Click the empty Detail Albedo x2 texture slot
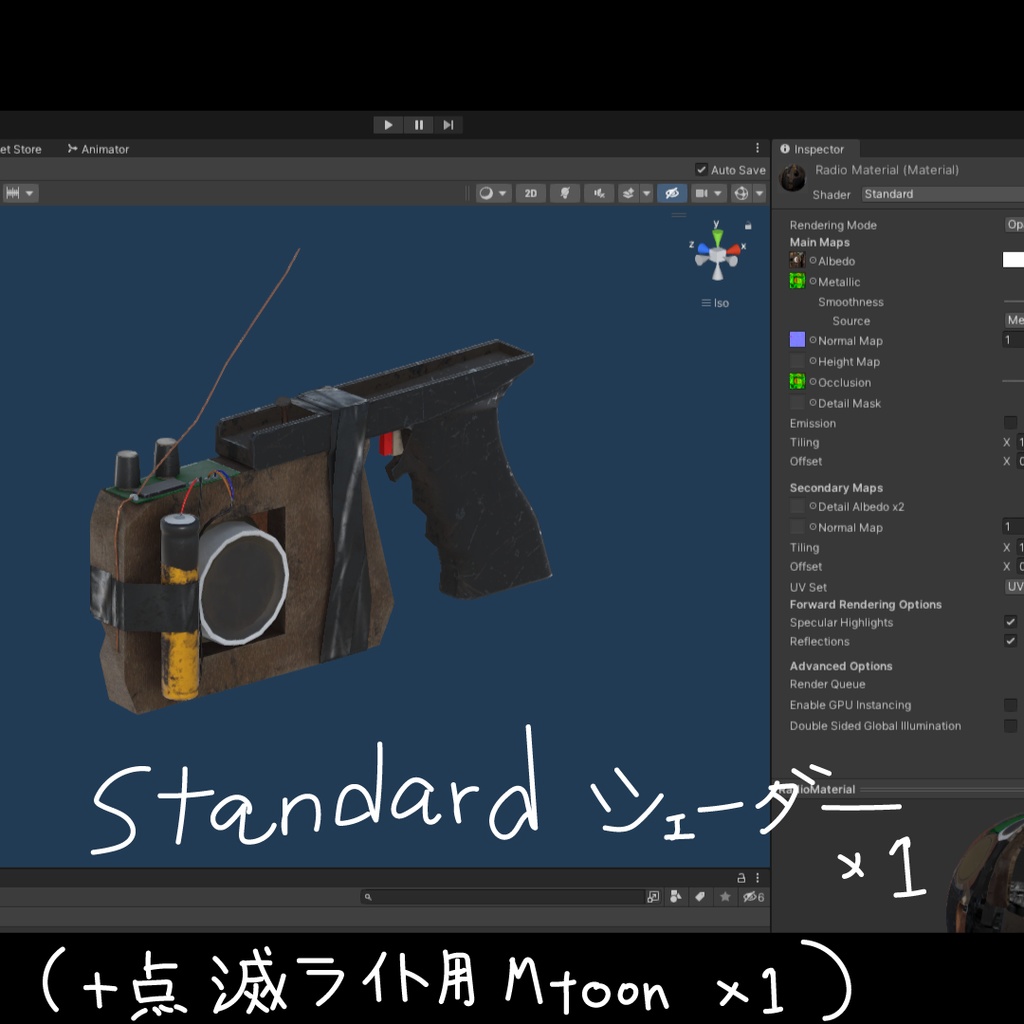Screen dimensions: 1024x1024 (x=797, y=506)
